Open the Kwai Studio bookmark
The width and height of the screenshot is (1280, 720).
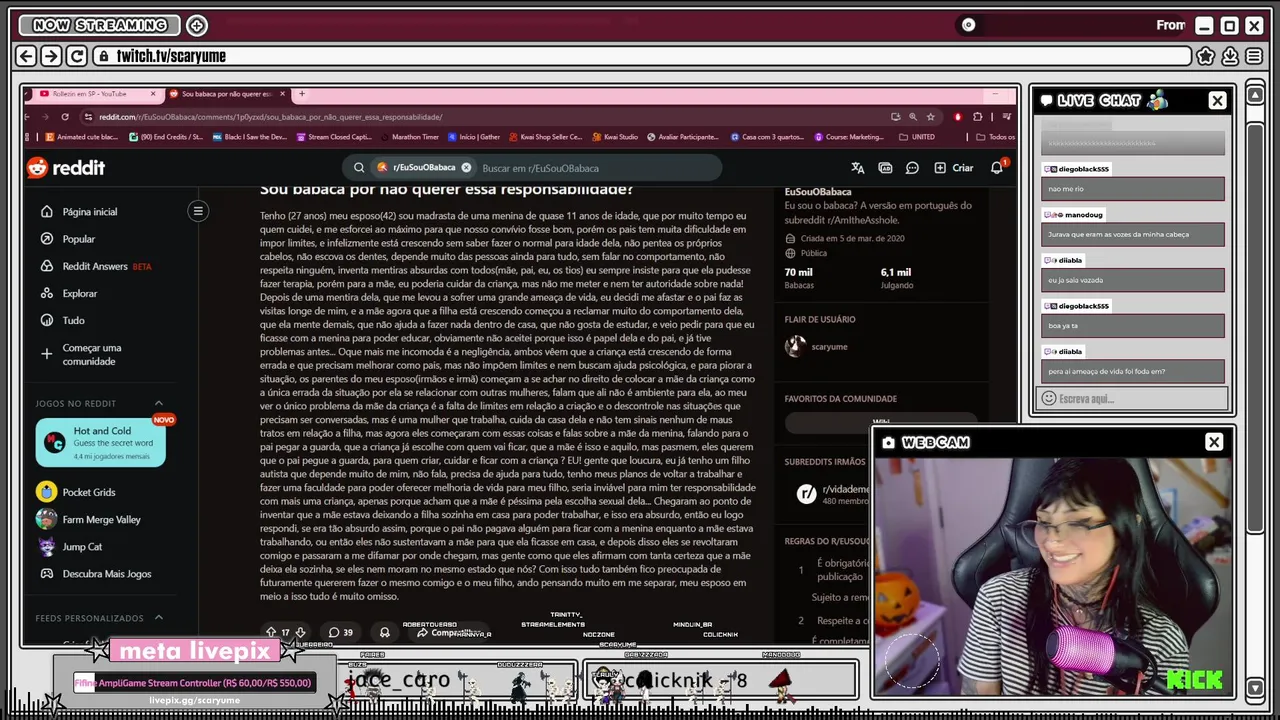point(614,137)
